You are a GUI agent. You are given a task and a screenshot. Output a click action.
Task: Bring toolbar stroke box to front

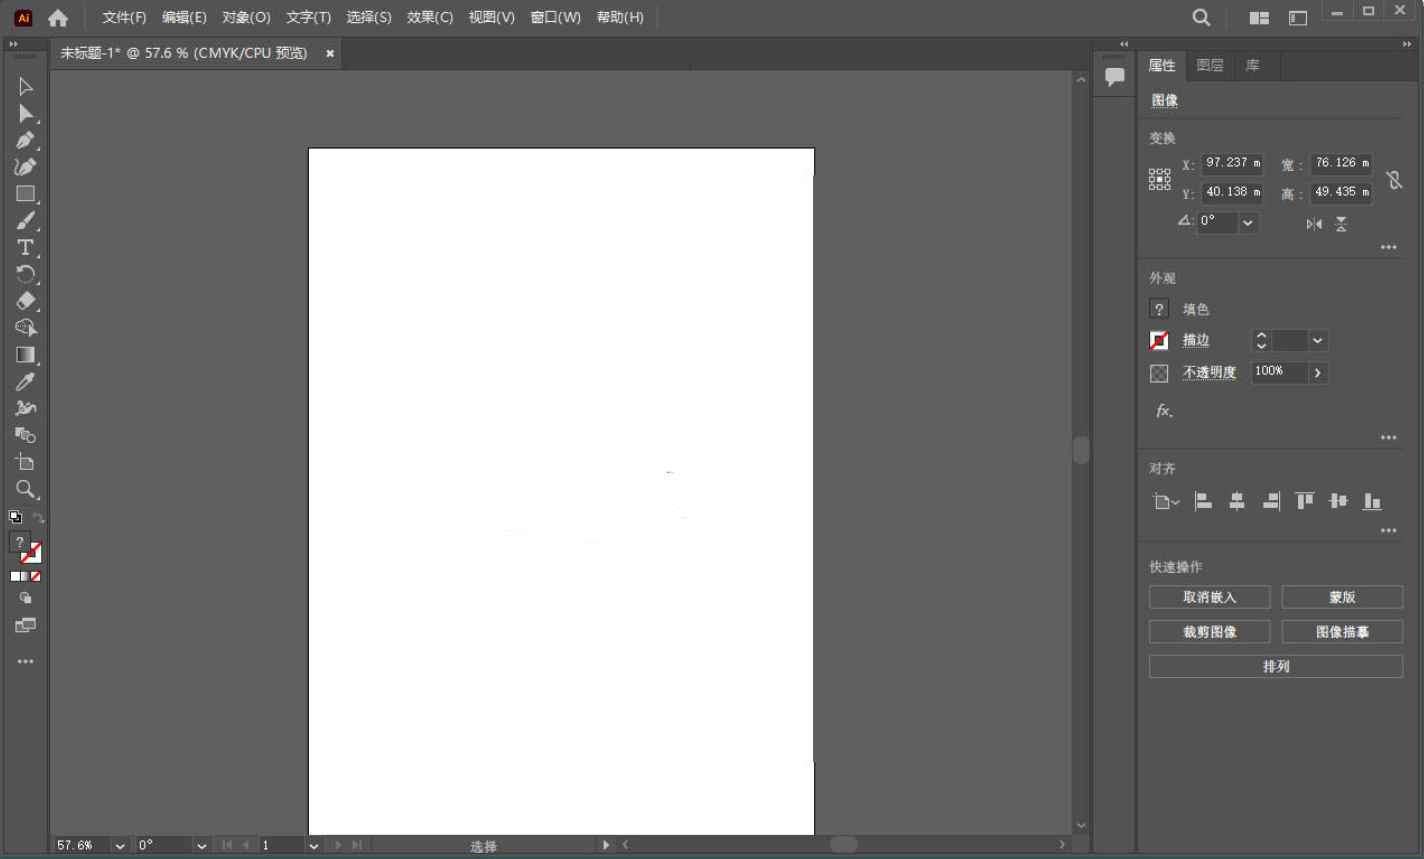[32, 554]
